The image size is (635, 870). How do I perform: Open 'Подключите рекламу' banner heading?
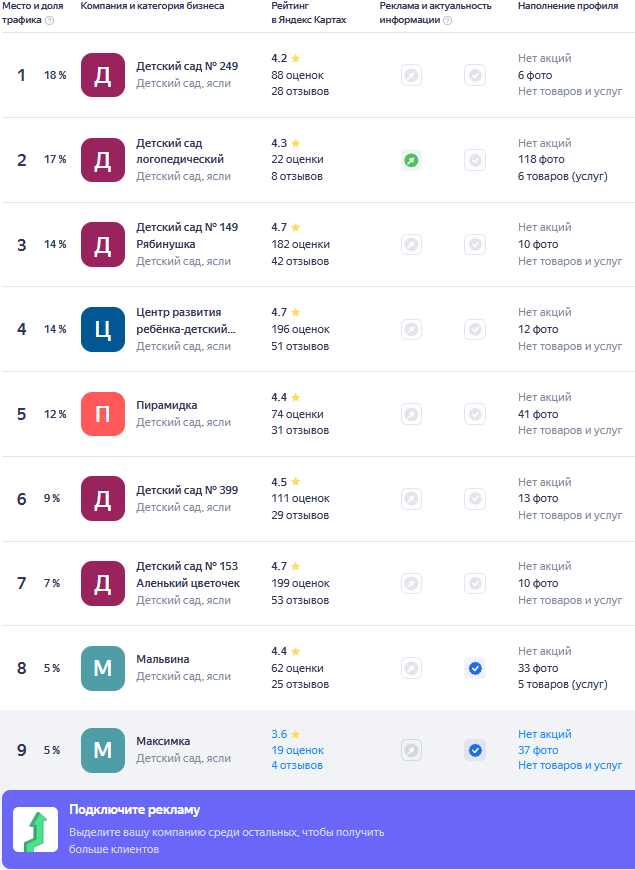134,810
